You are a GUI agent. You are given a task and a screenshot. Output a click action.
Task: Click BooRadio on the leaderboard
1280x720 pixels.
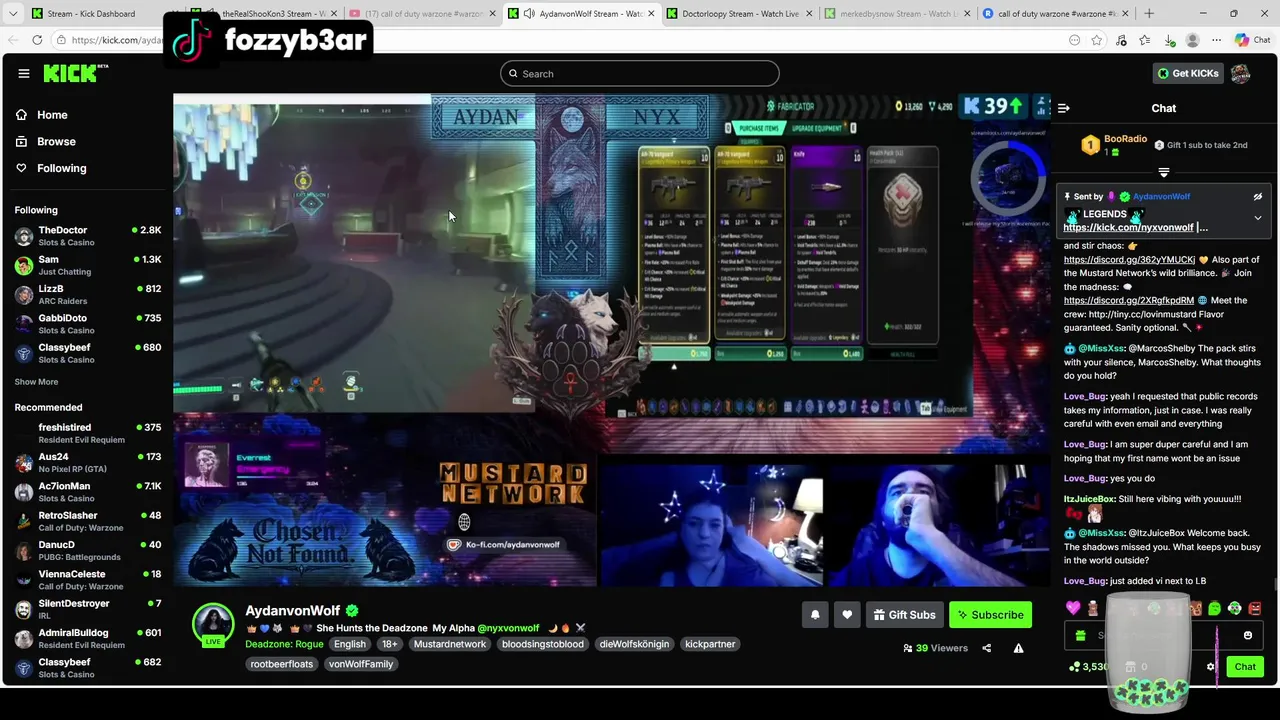click(1125, 139)
